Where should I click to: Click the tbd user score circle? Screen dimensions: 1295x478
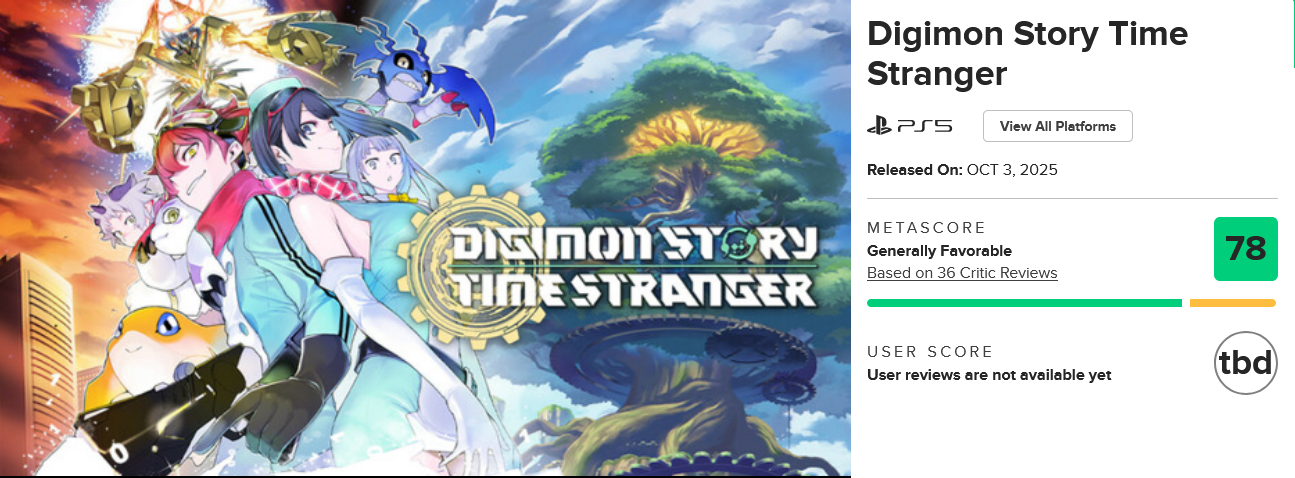click(1245, 362)
